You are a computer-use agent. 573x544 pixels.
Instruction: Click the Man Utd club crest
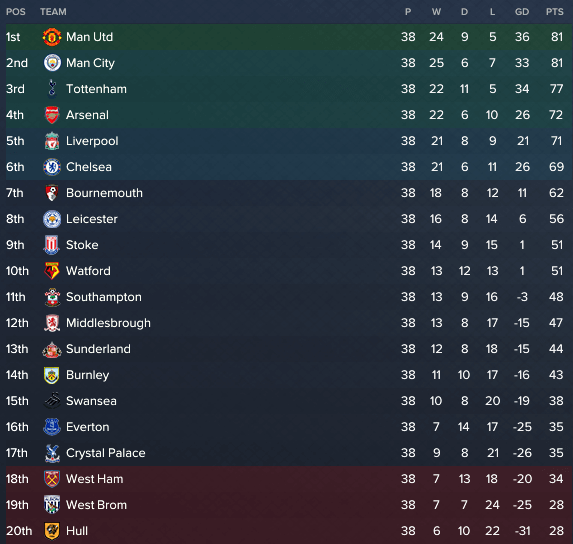tap(52, 37)
